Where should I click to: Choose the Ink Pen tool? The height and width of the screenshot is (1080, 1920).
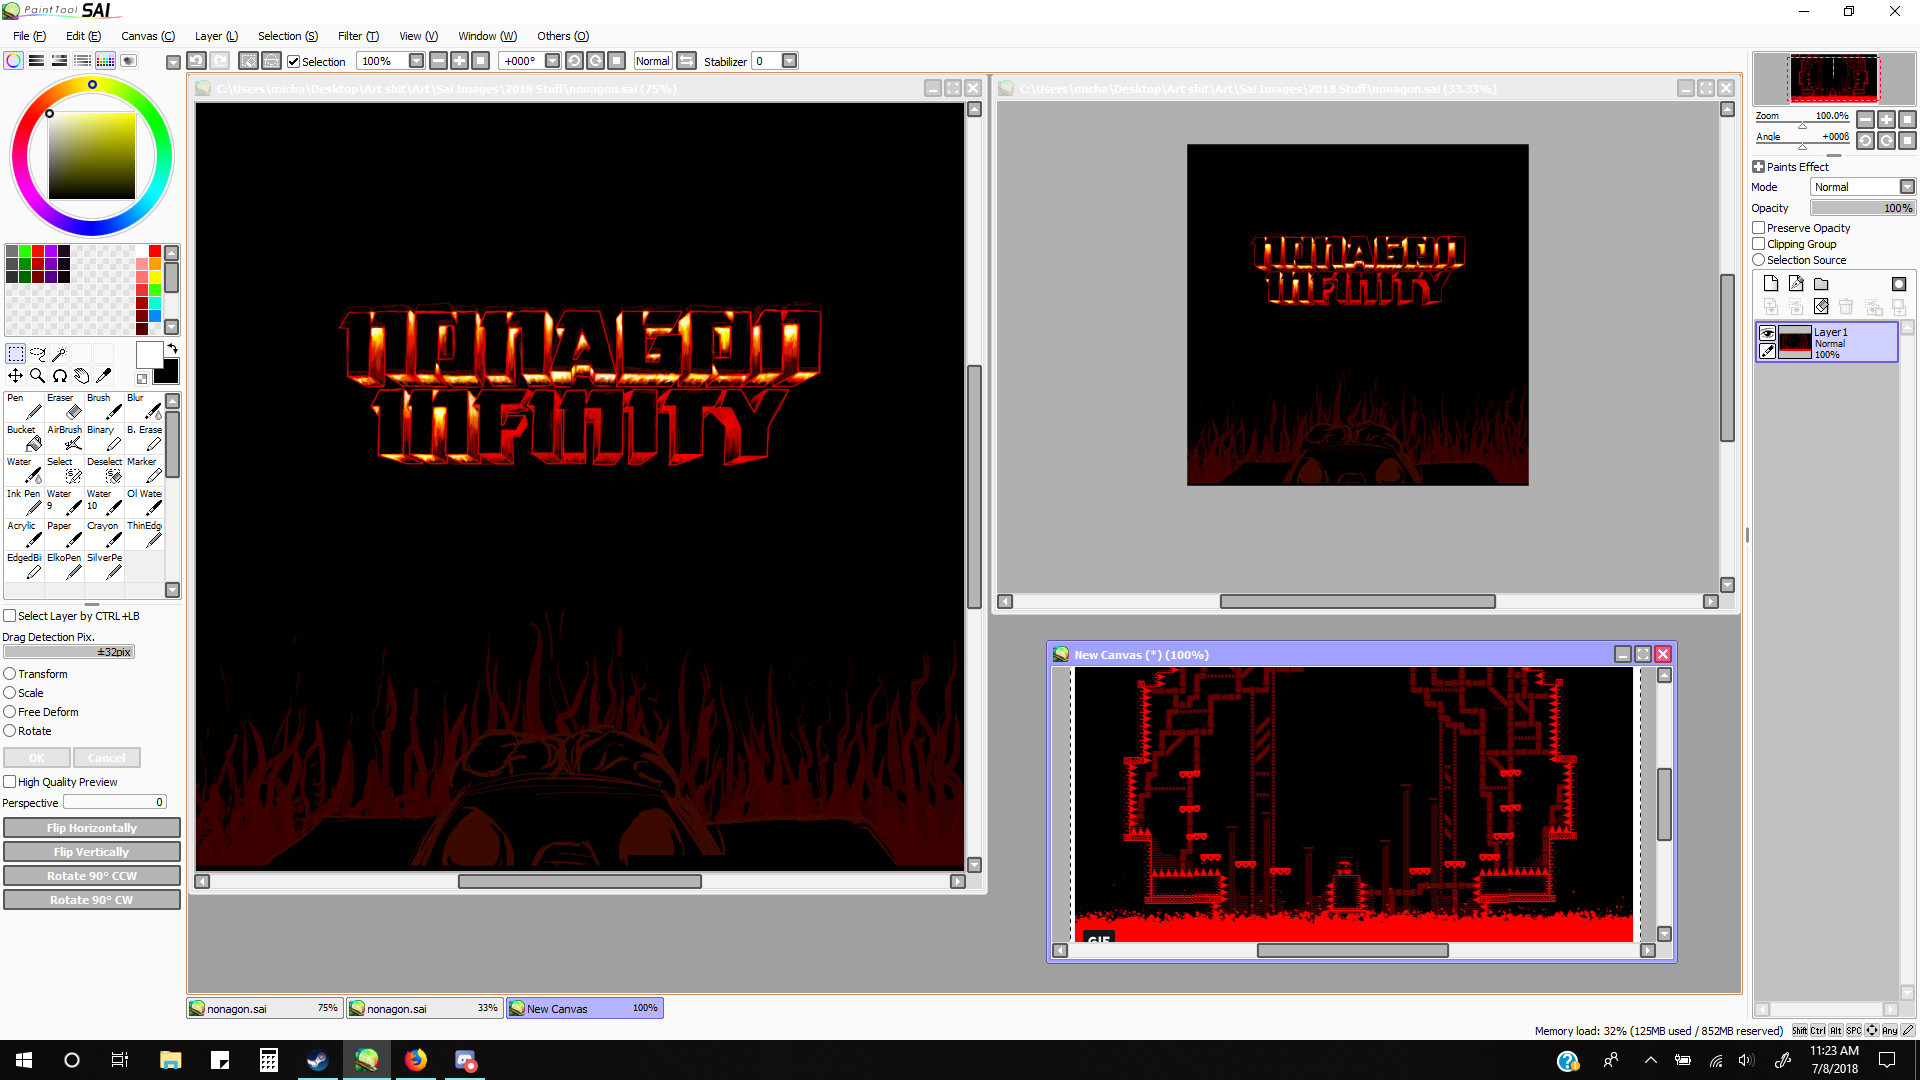click(24, 502)
